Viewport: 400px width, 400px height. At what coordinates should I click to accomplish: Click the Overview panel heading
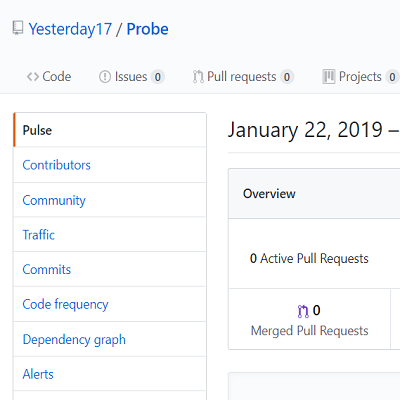[269, 194]
